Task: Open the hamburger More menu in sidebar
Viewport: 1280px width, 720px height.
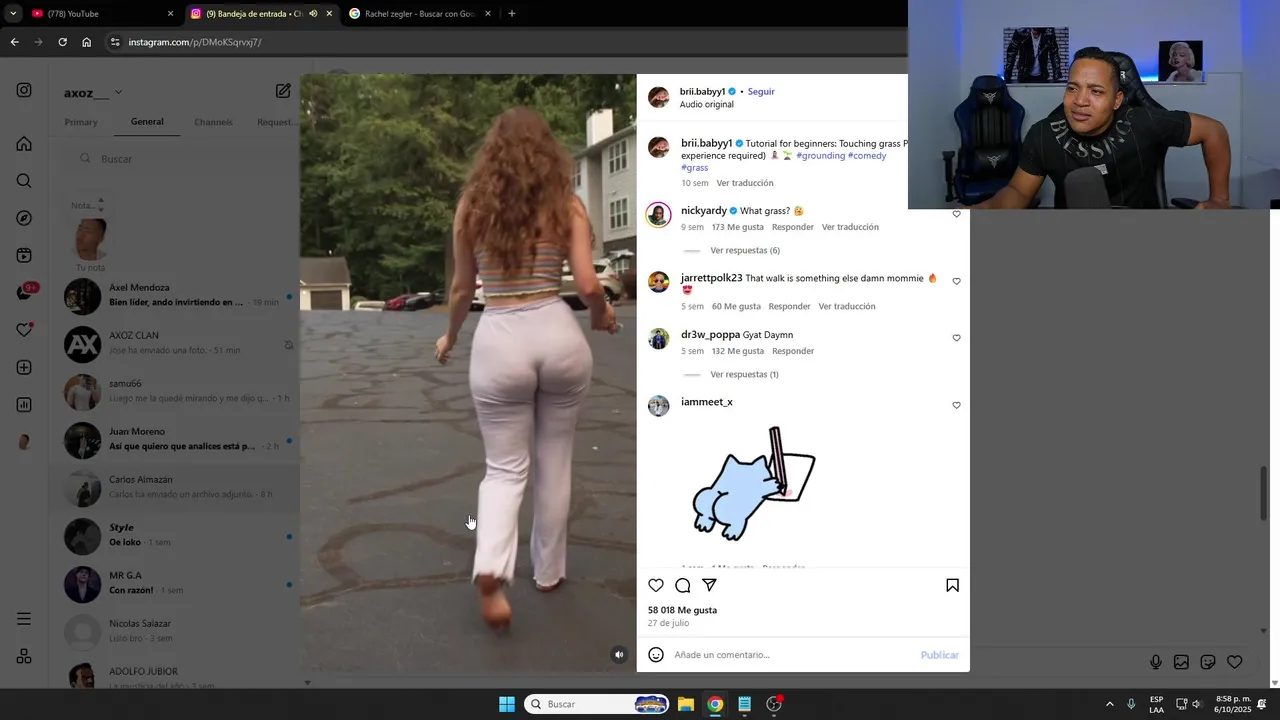Action: point(24,619)
